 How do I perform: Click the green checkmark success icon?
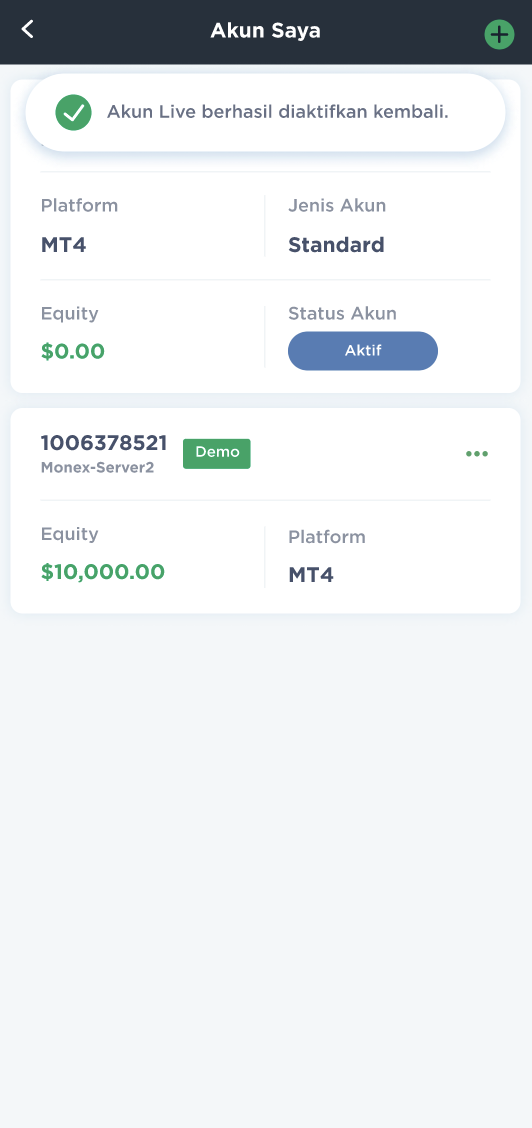[x=73, y=112]
